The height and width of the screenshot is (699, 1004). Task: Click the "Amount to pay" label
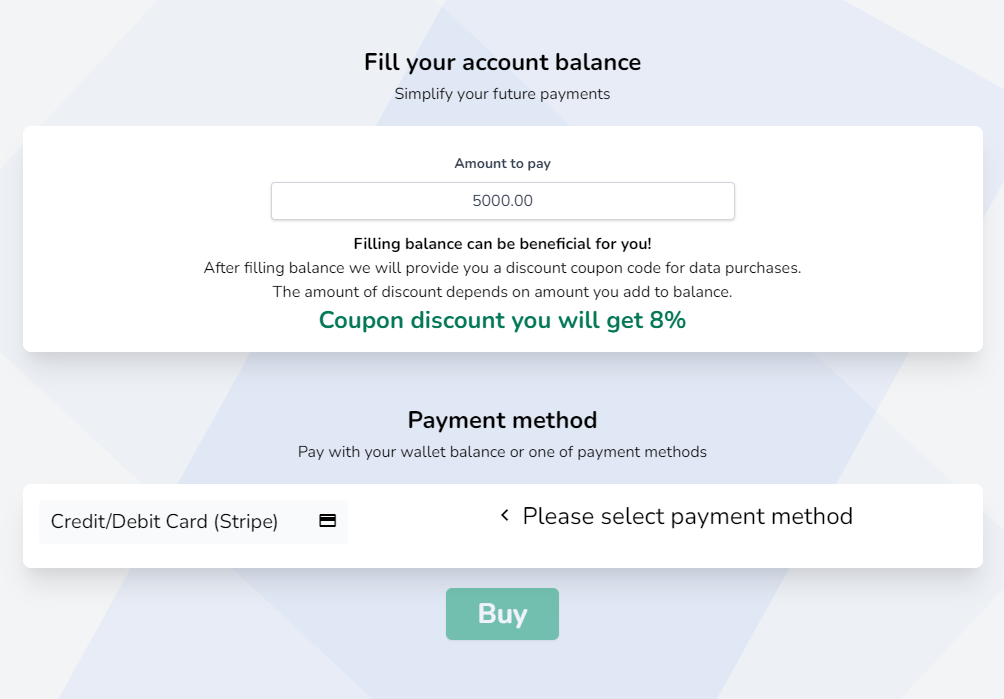point(502,163)
